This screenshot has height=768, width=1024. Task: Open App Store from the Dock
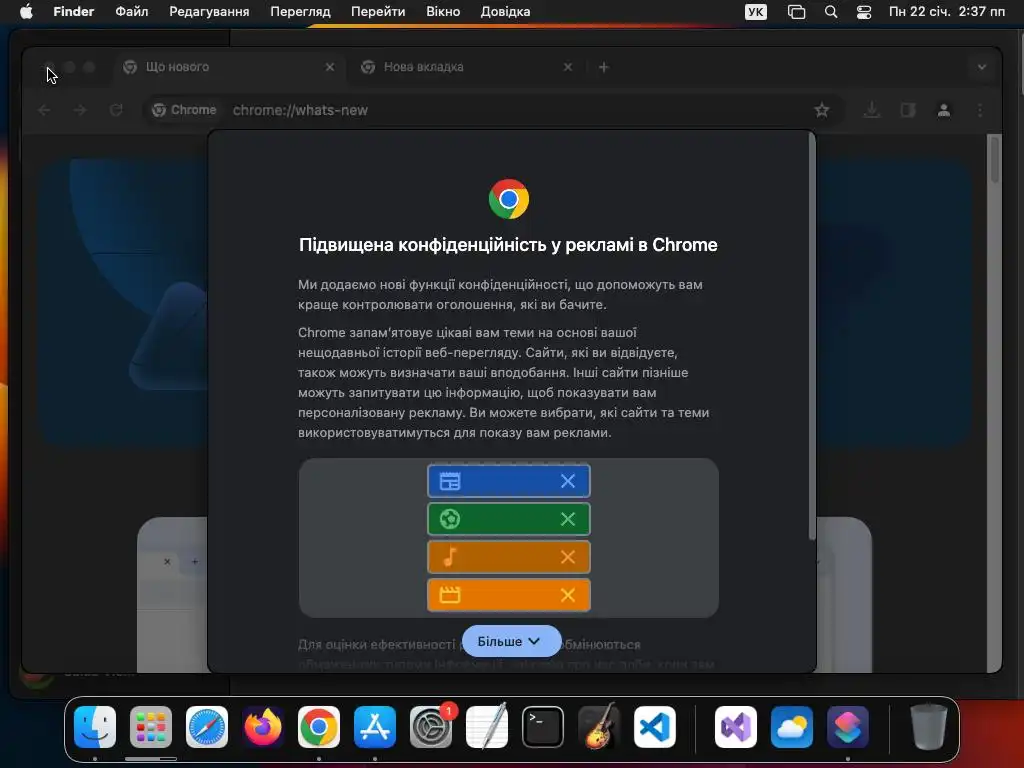pyautogui.click(x=375, y=727)
